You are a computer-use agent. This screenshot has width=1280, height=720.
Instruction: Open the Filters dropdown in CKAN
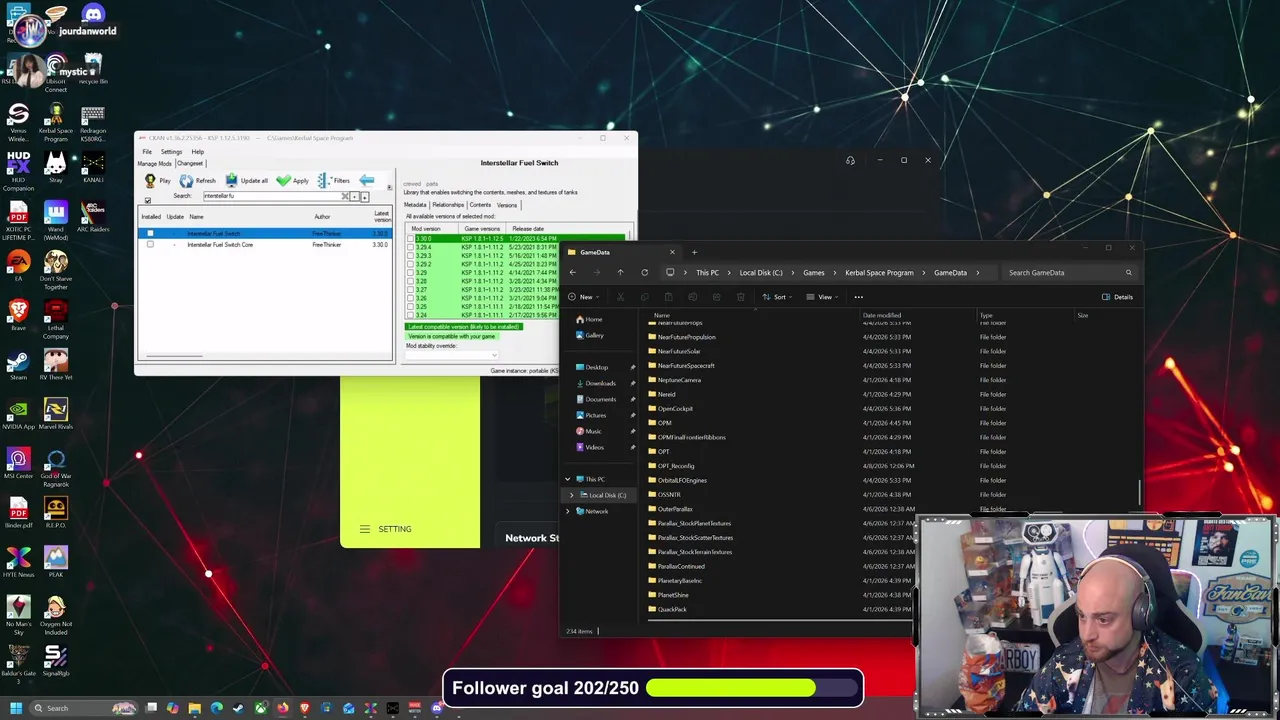[x=335, y=181]
